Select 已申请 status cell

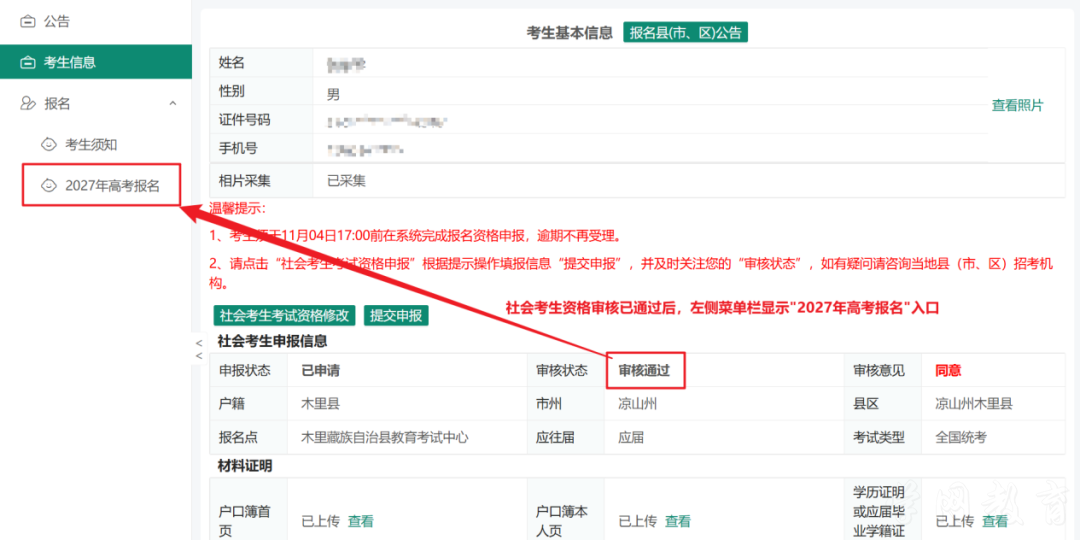coord(320,371)
